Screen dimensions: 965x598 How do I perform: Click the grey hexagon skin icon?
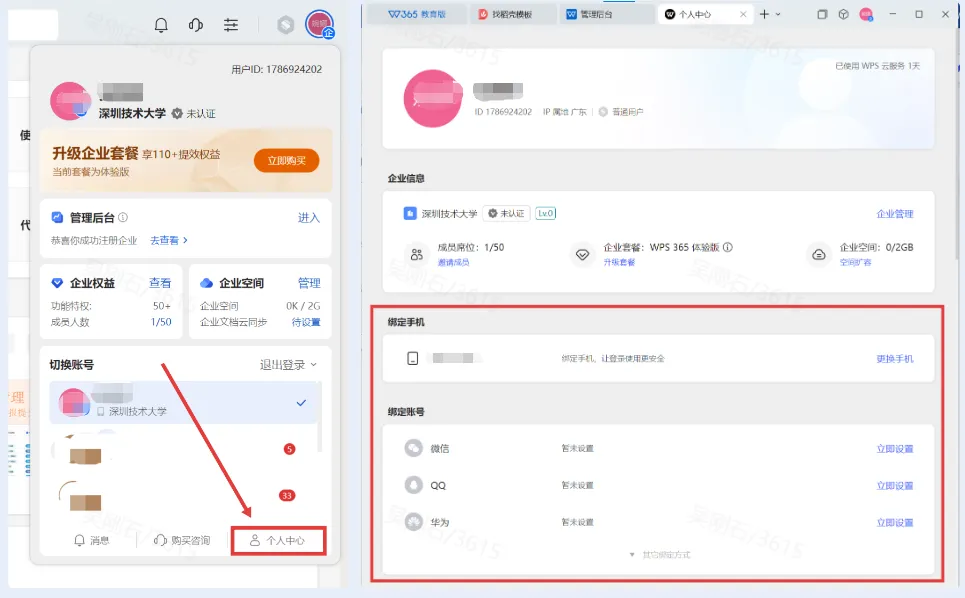(x=286, y=25)
